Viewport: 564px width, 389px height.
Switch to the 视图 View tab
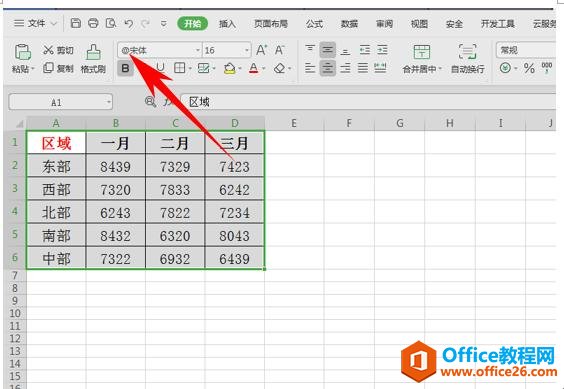tap(419, 24)
